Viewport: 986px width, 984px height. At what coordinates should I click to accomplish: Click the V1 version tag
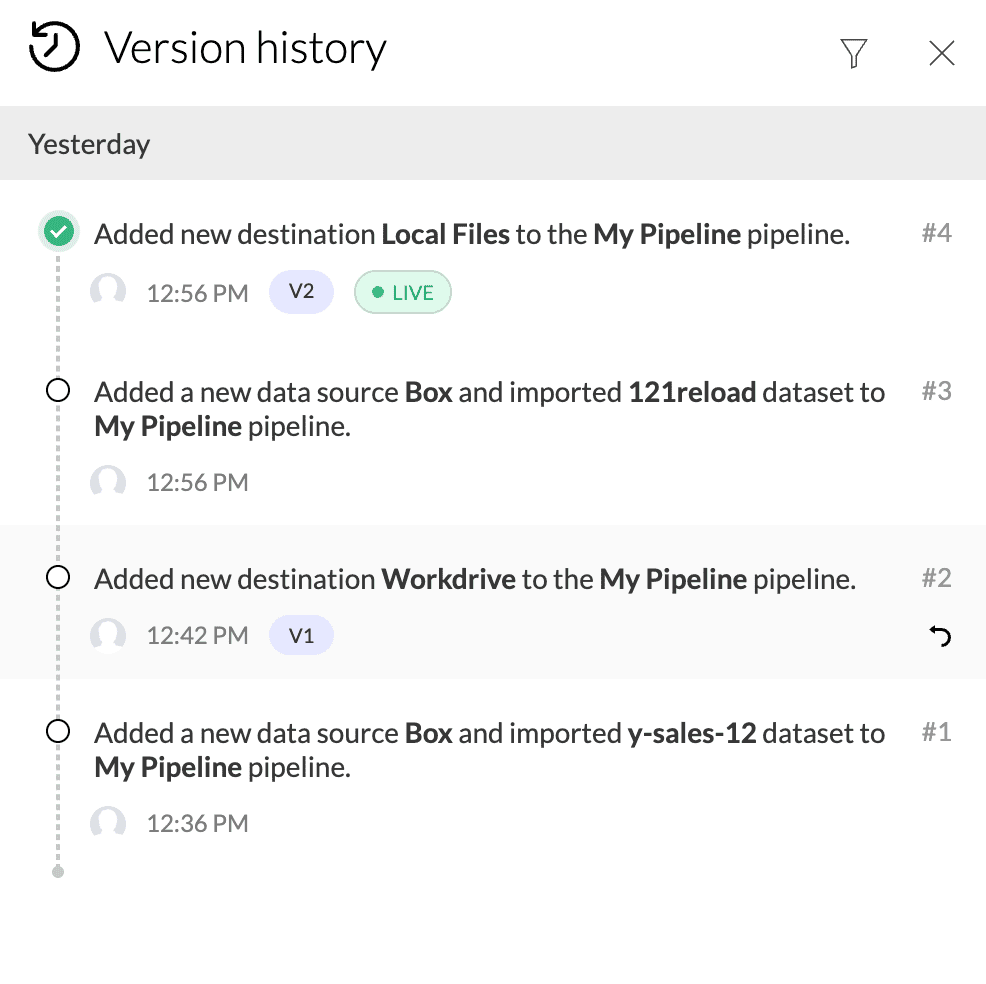click(x=301, y=635)
